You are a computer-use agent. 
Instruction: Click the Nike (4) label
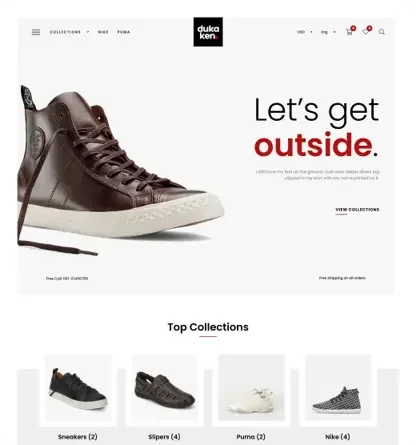pos(338,437)
